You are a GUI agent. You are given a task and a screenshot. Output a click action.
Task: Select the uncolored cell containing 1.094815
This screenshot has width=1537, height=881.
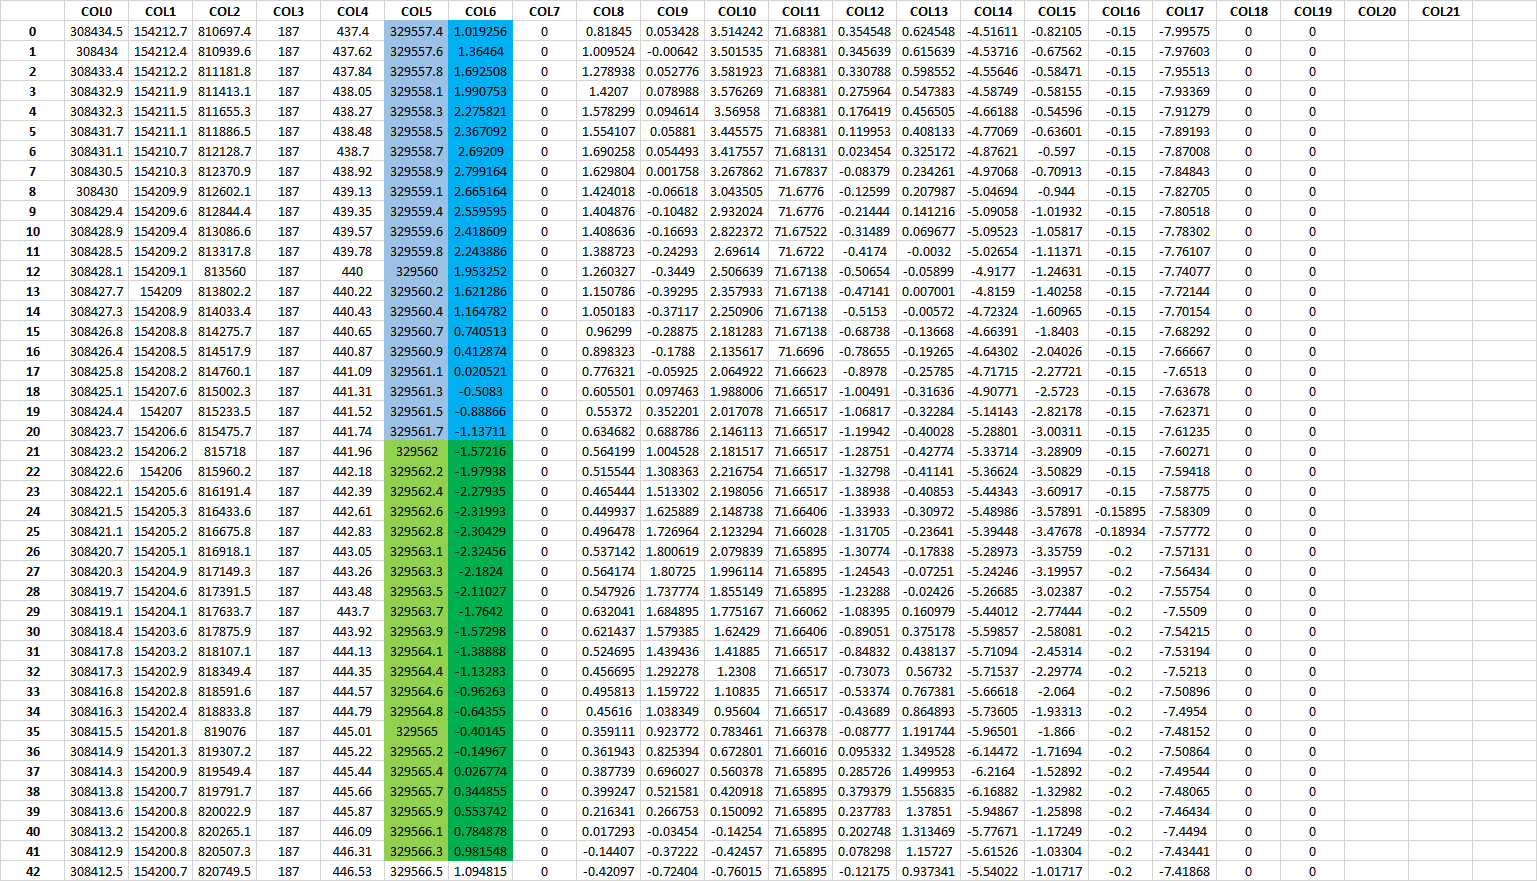480,871
